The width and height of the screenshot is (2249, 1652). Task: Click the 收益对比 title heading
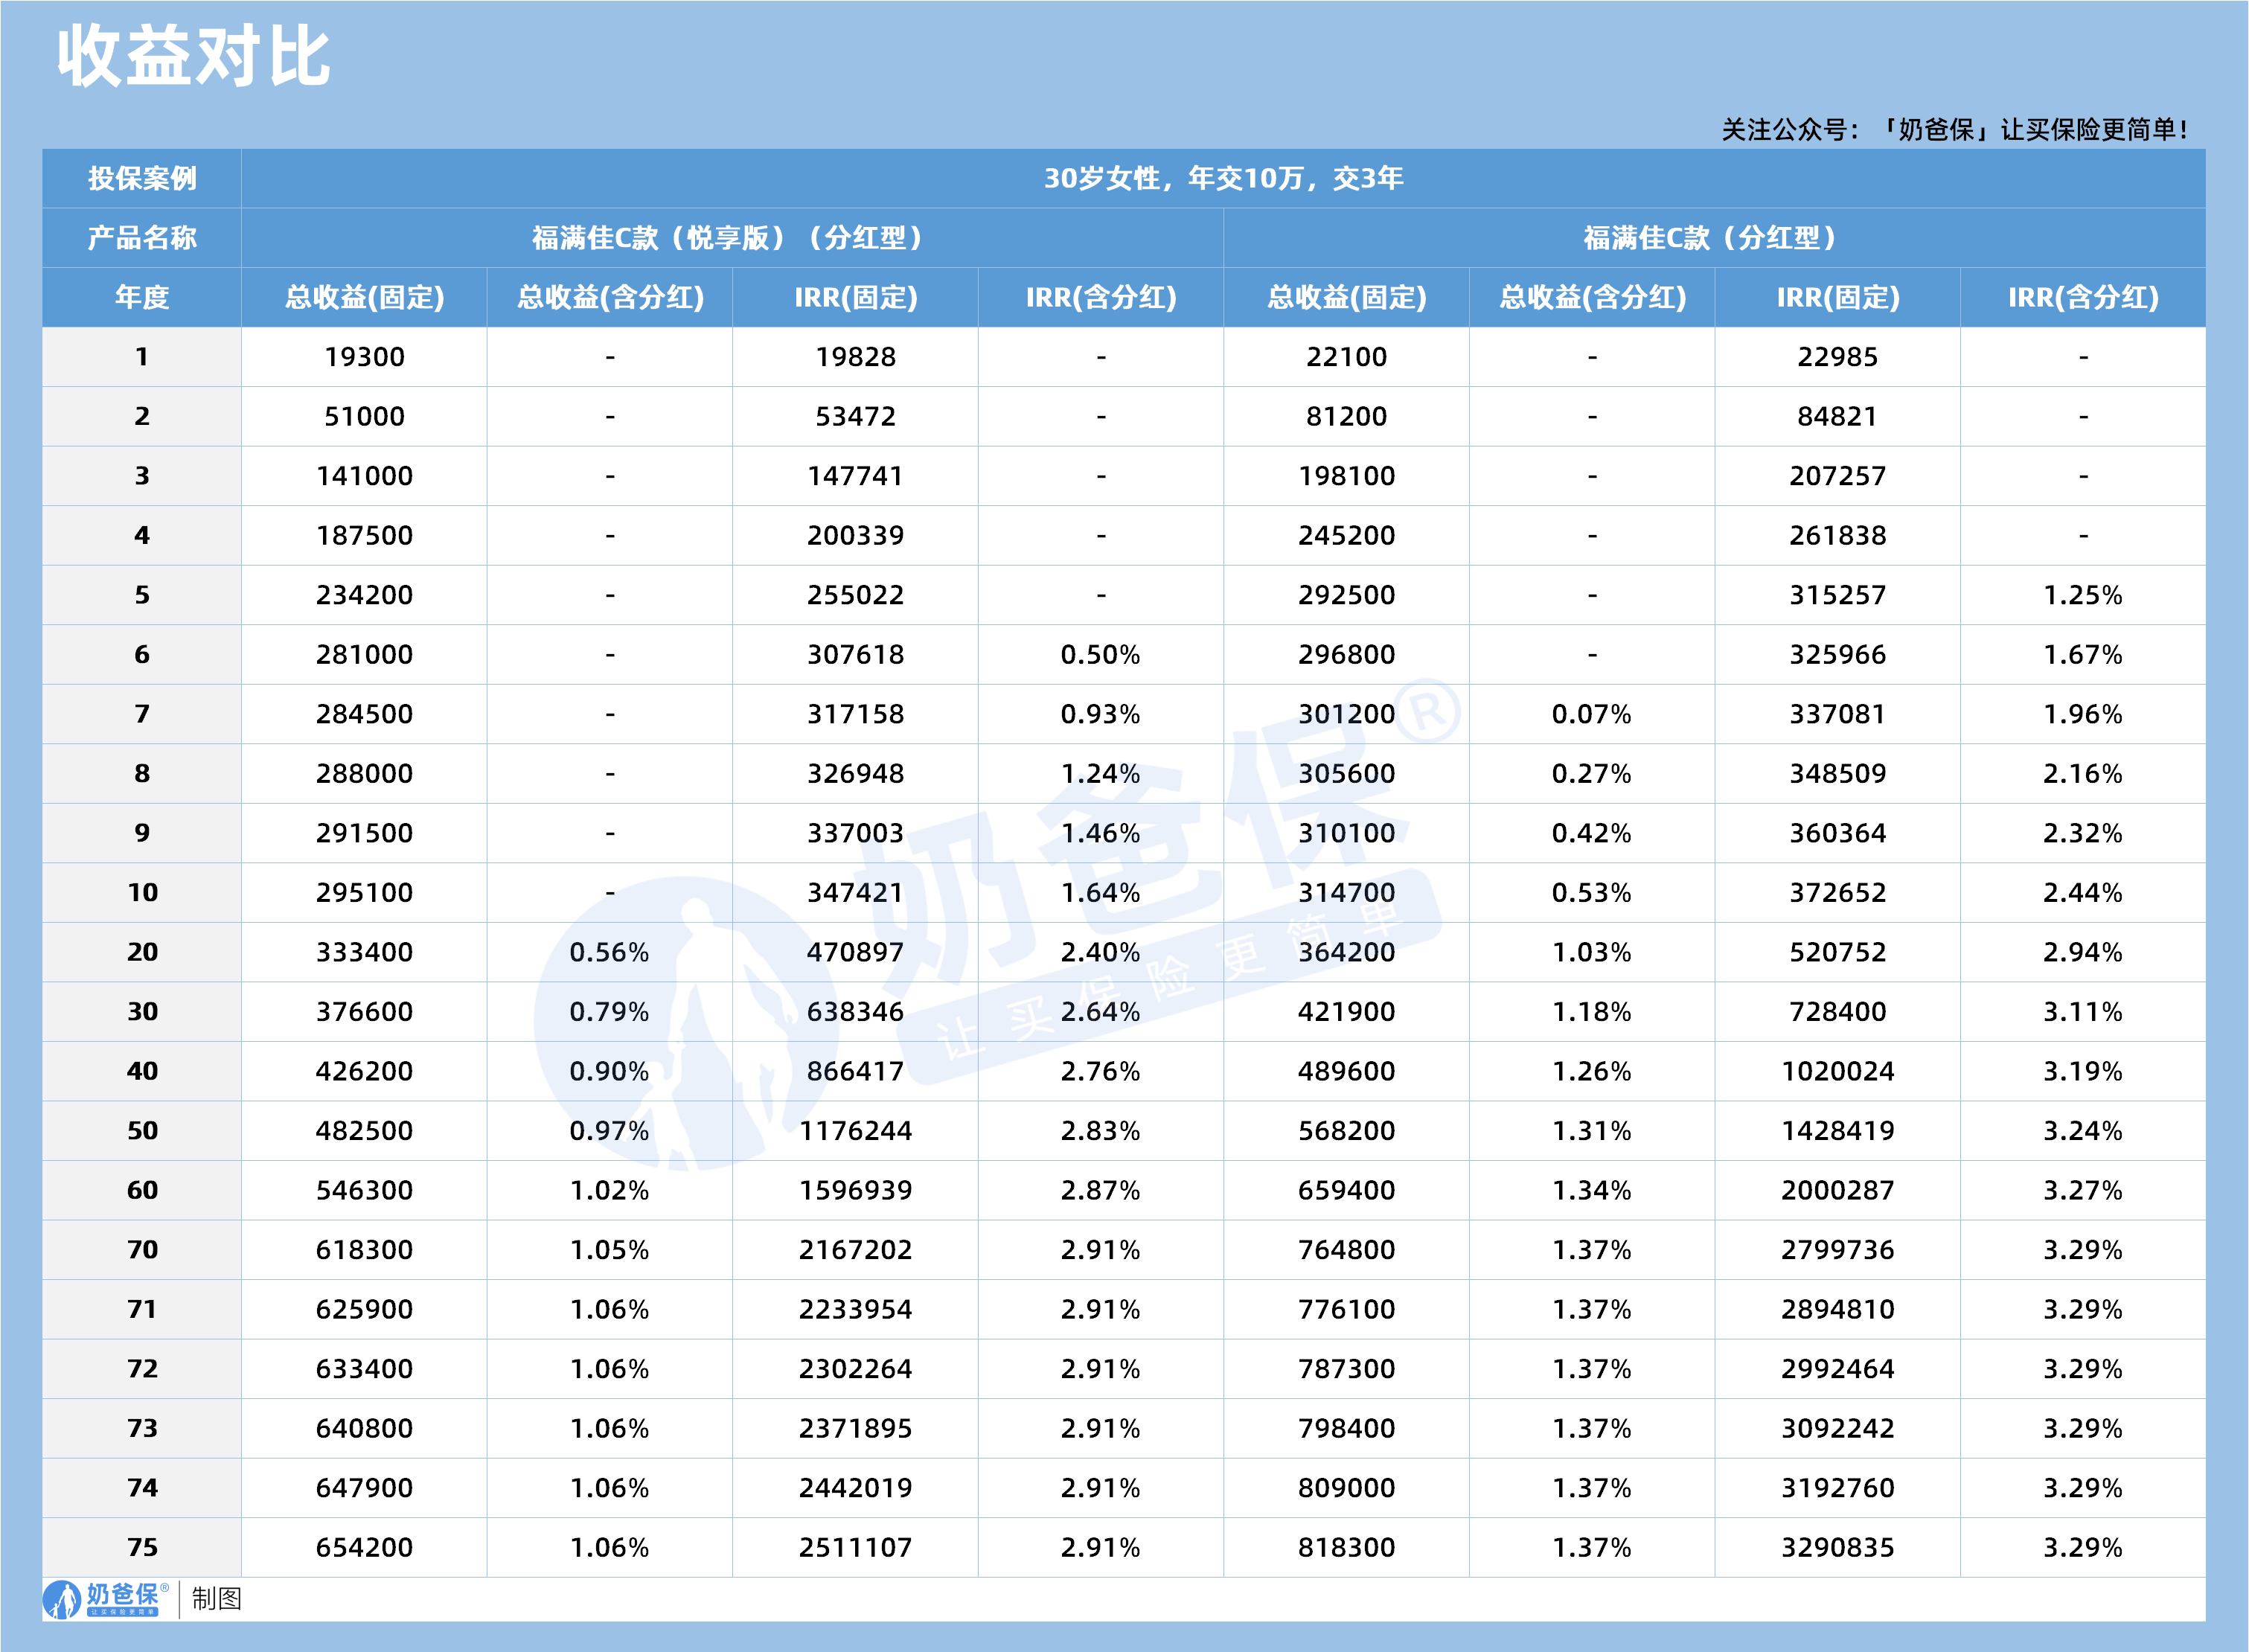tap(193, 57)
